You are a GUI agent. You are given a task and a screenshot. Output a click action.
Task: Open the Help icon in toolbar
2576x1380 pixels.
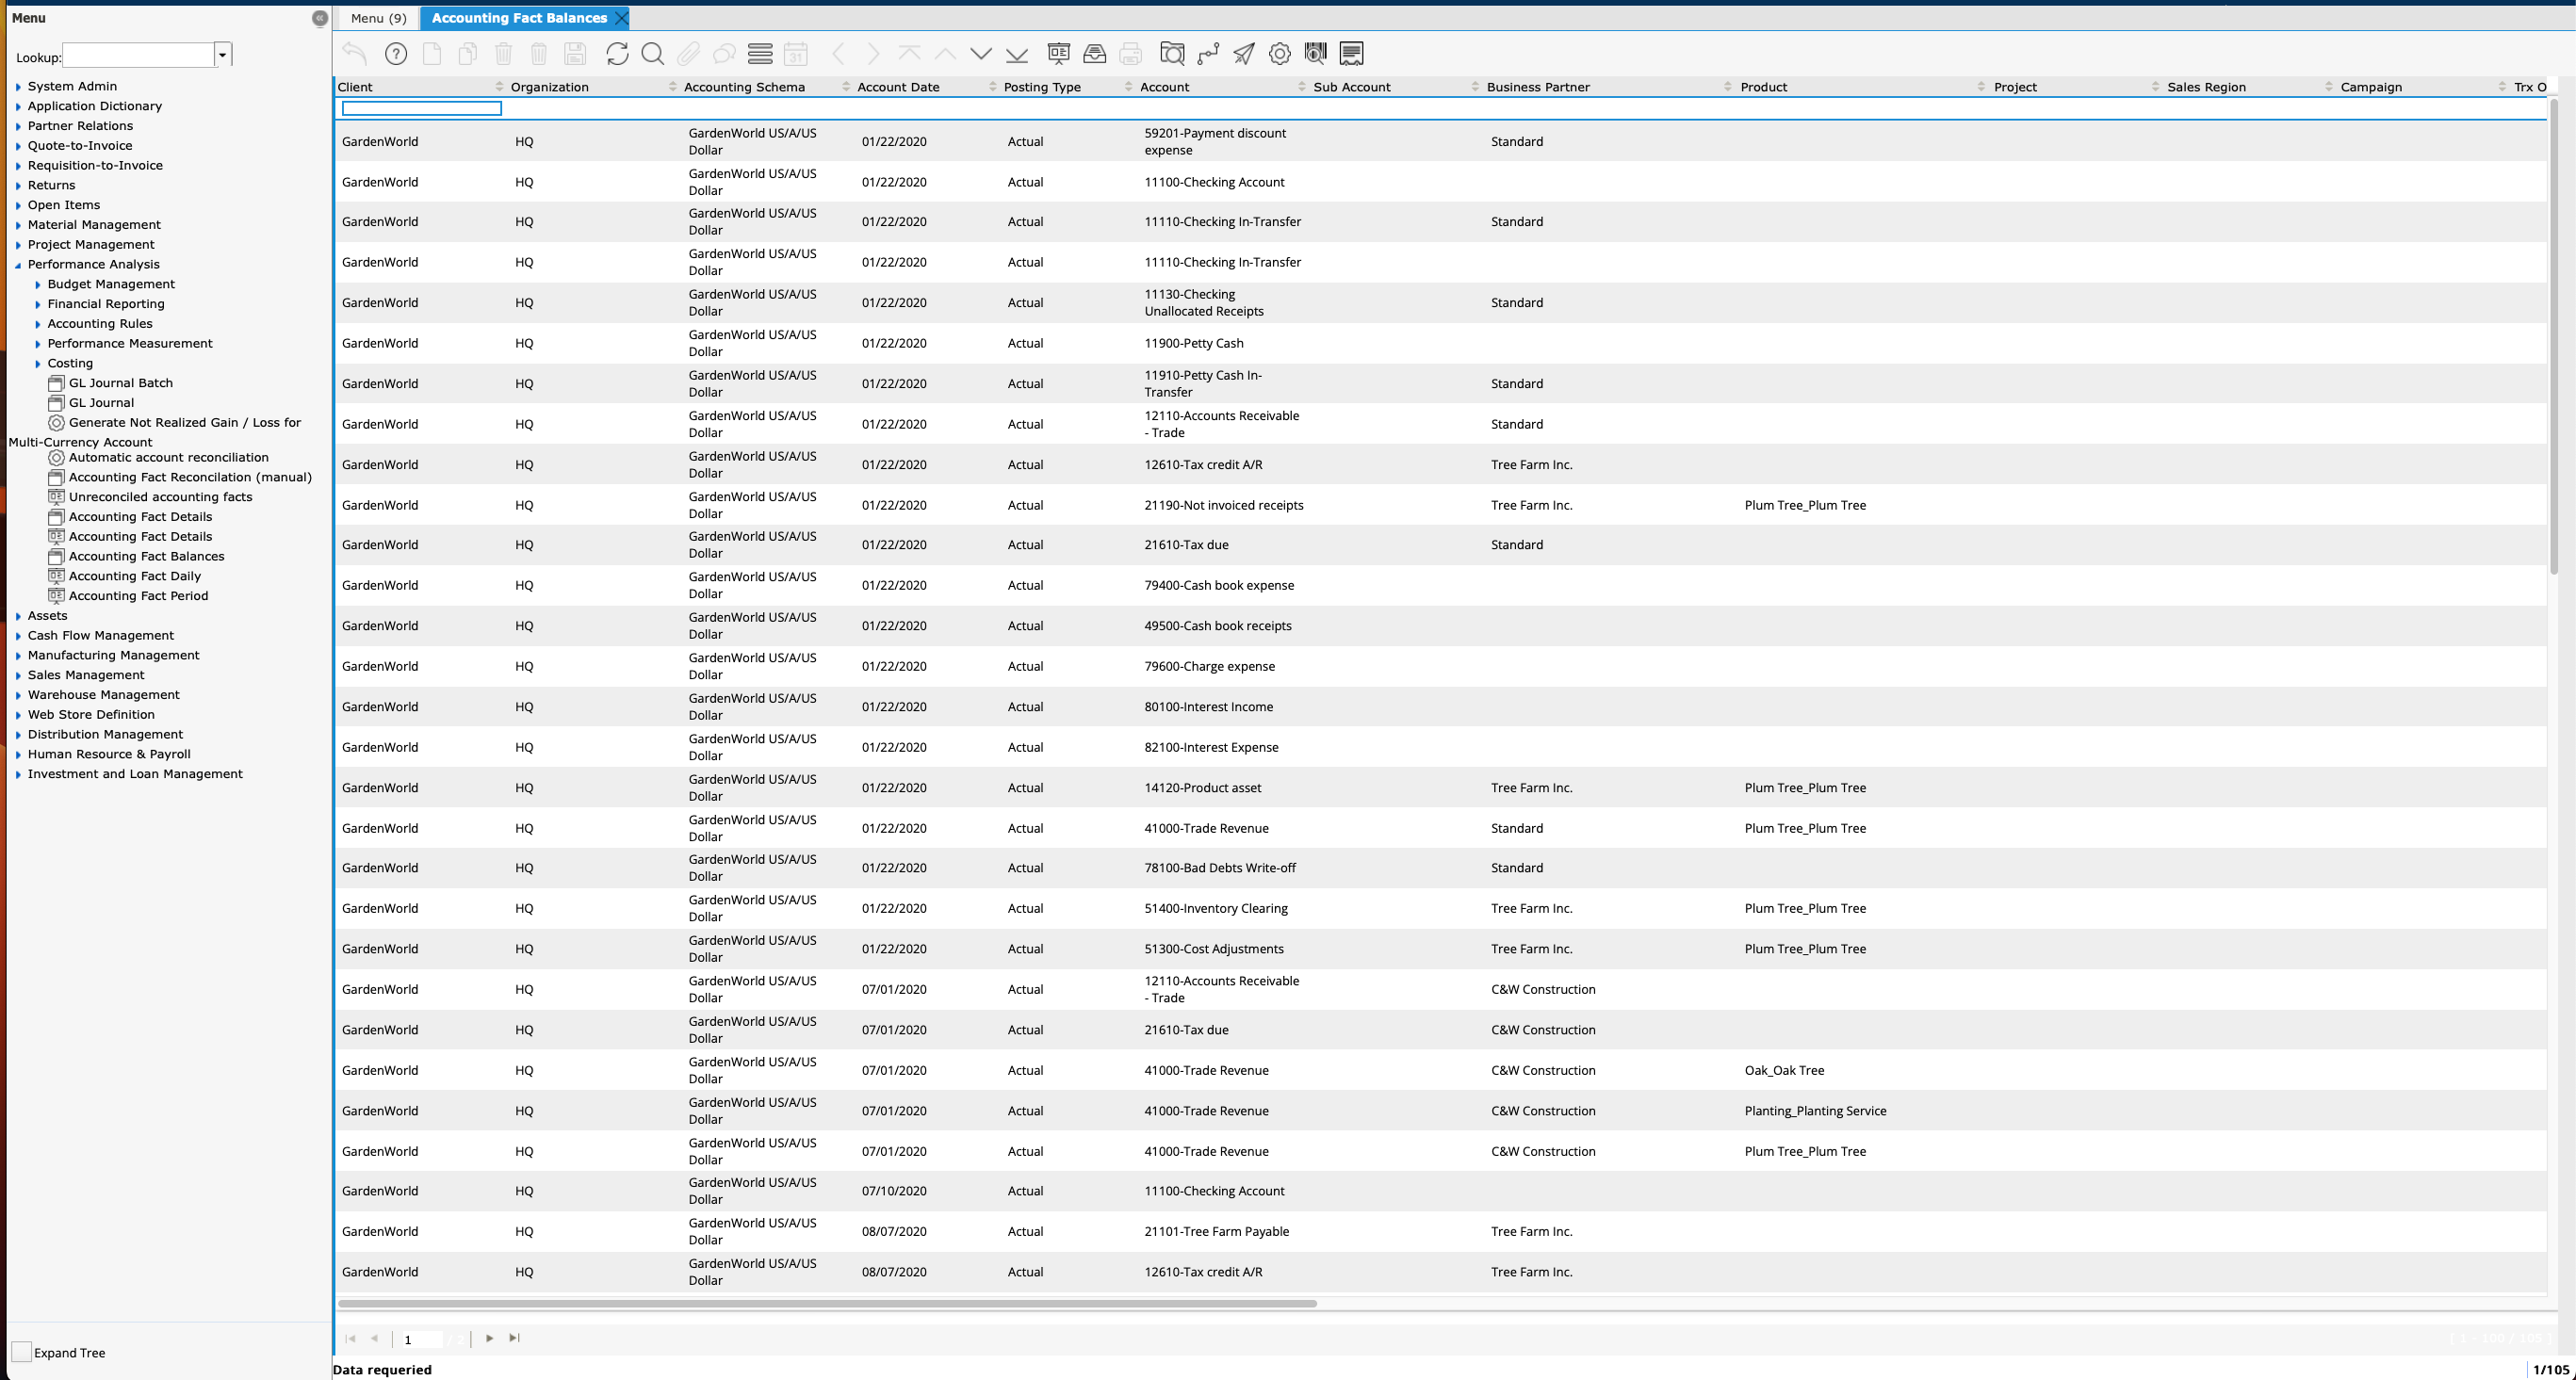(x=396, y=54)
